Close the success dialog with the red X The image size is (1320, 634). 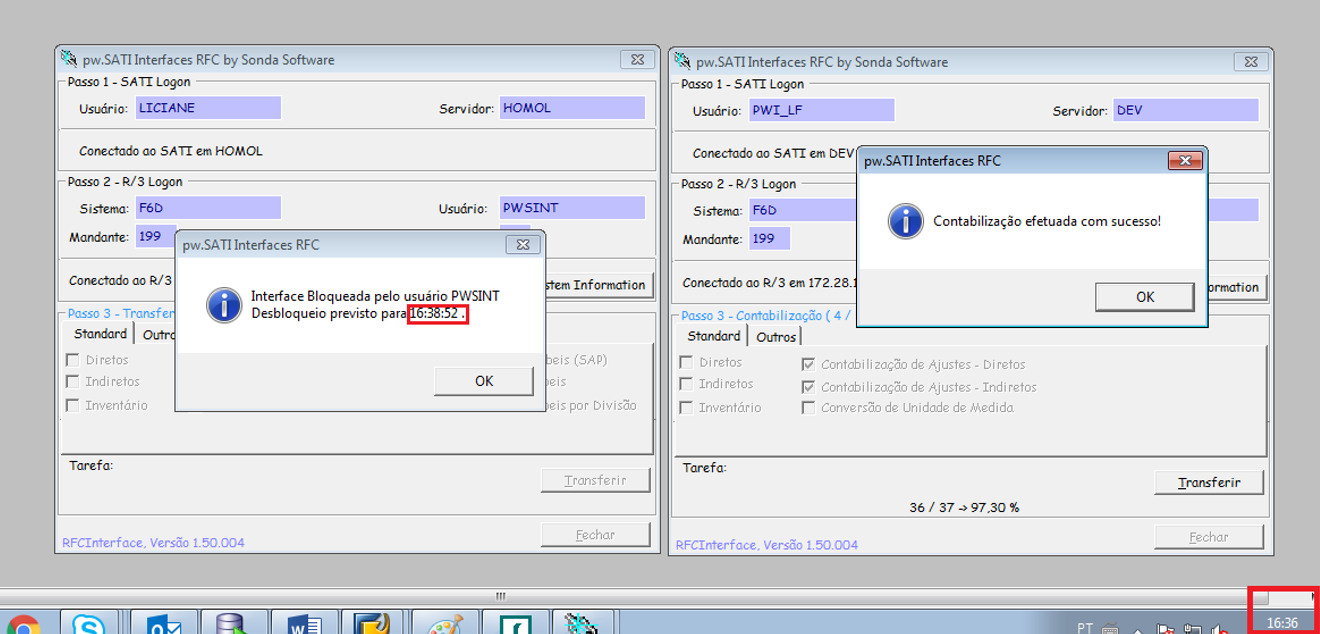[1185, 160]
